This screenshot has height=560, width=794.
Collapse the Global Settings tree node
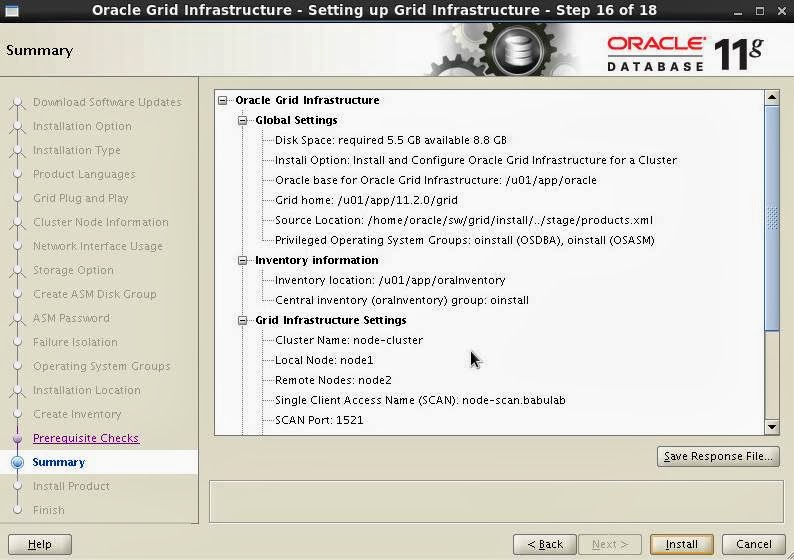(x=243, y=121)
